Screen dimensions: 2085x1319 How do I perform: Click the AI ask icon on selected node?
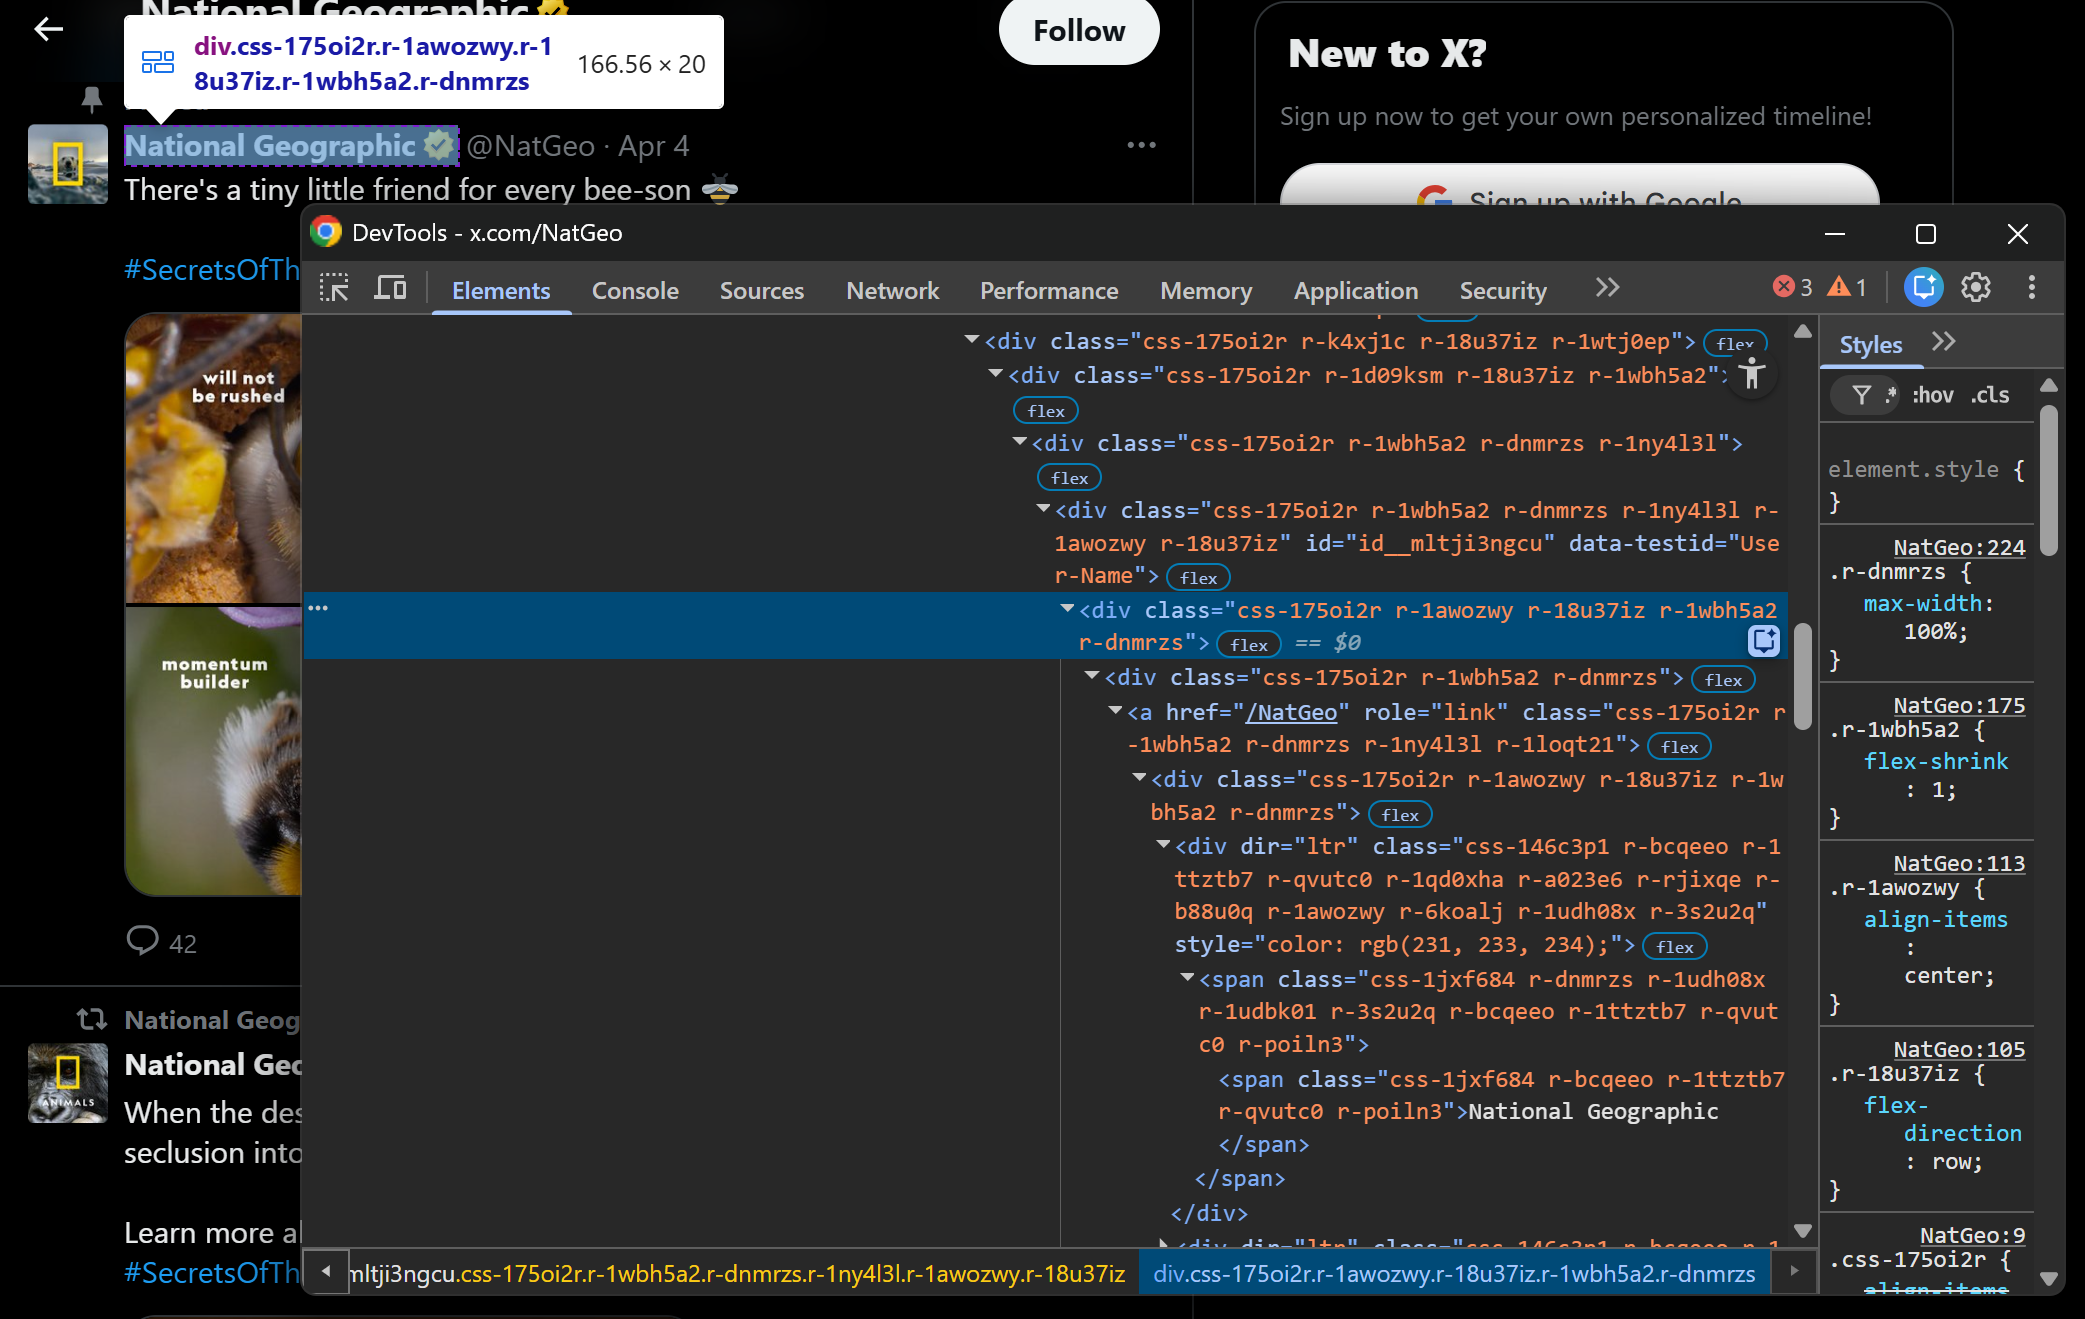(1764, 641)
